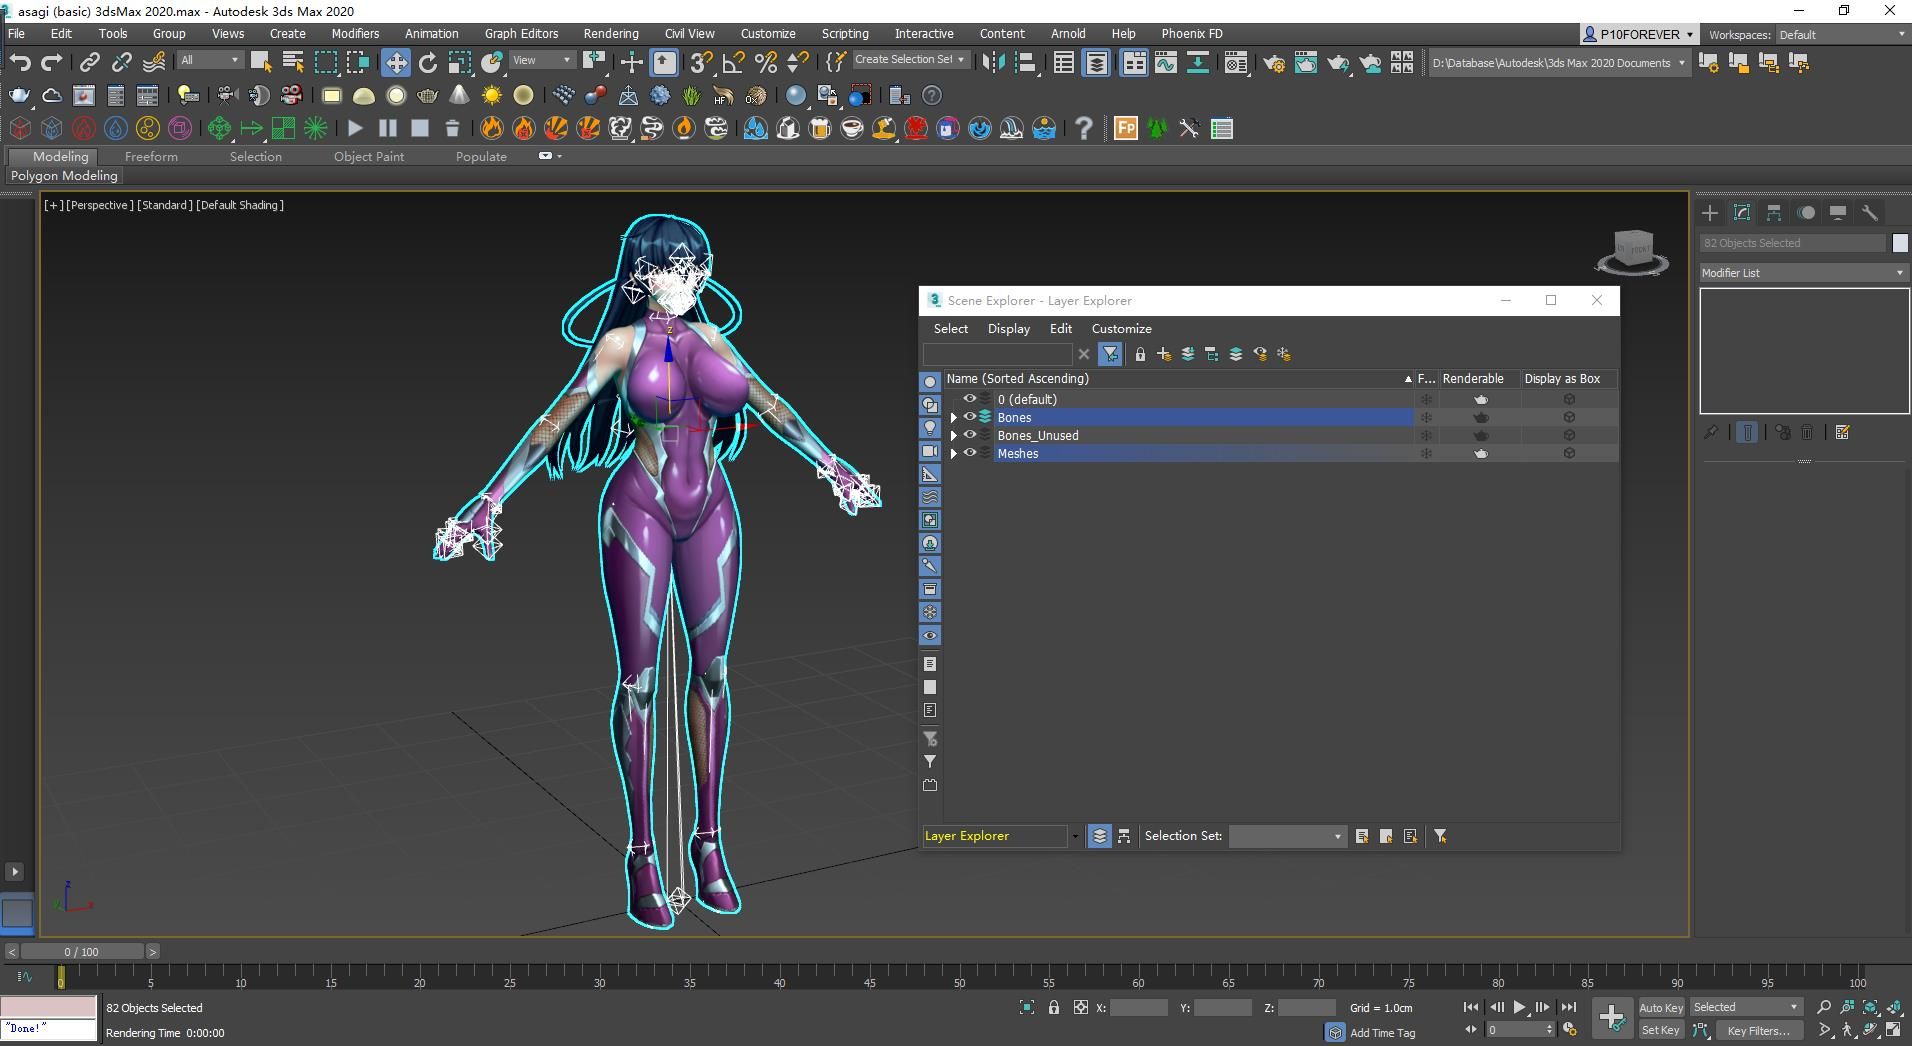
Task: Open the Hierarchy command panel tab
Action: pos(1774,212)
